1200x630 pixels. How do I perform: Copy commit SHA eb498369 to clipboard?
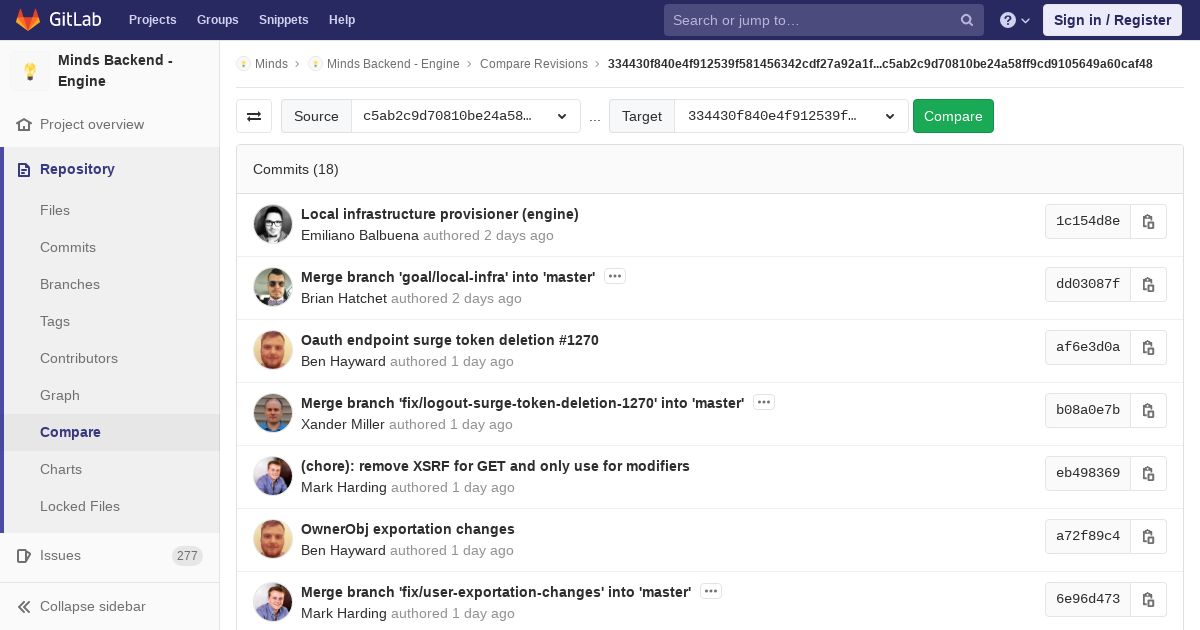1148,474
